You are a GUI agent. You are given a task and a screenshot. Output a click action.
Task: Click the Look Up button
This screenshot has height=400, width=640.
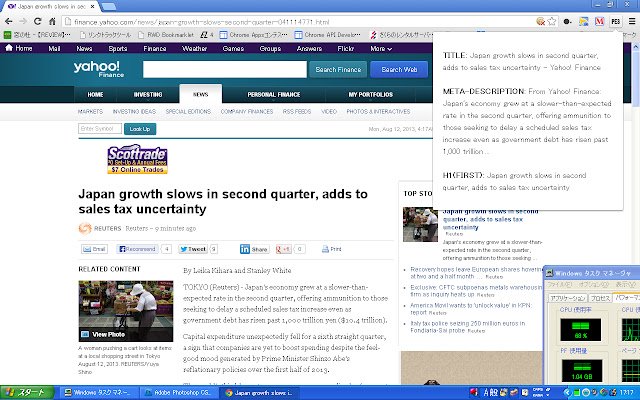point(140,129)
